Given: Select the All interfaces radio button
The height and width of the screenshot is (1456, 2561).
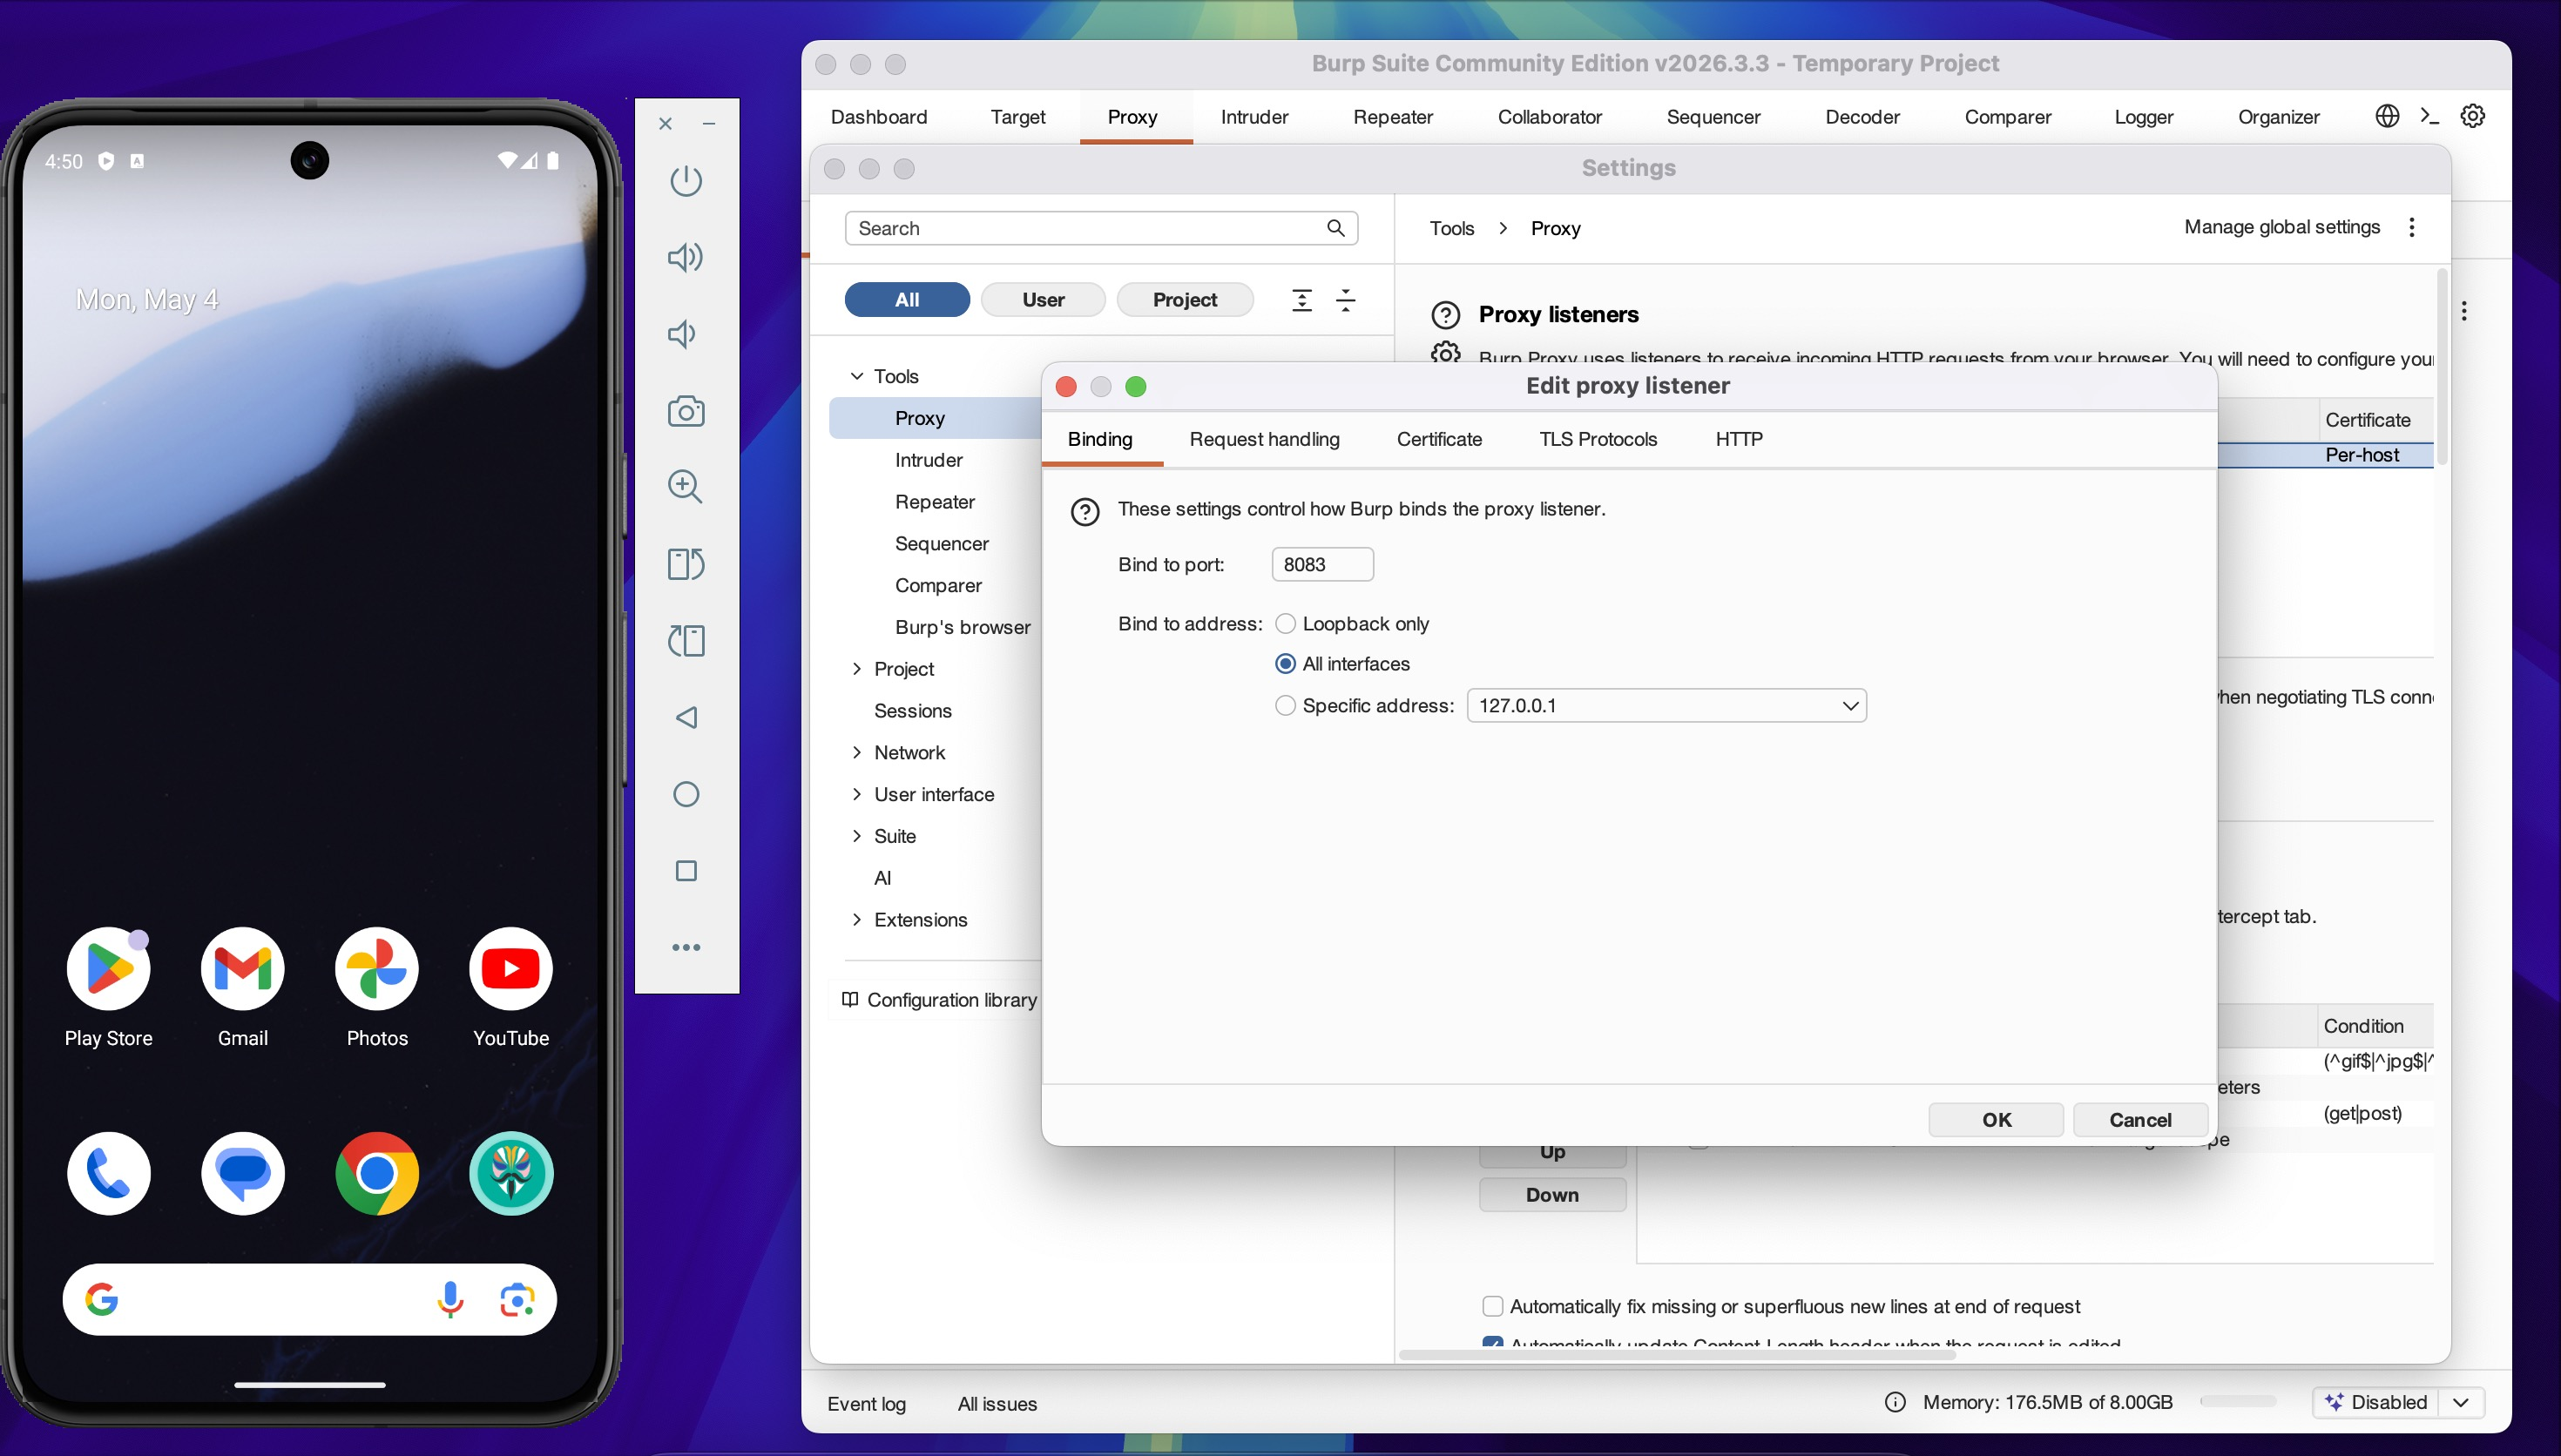Looking at the screenshot, I should click(x=1285, y=664).
